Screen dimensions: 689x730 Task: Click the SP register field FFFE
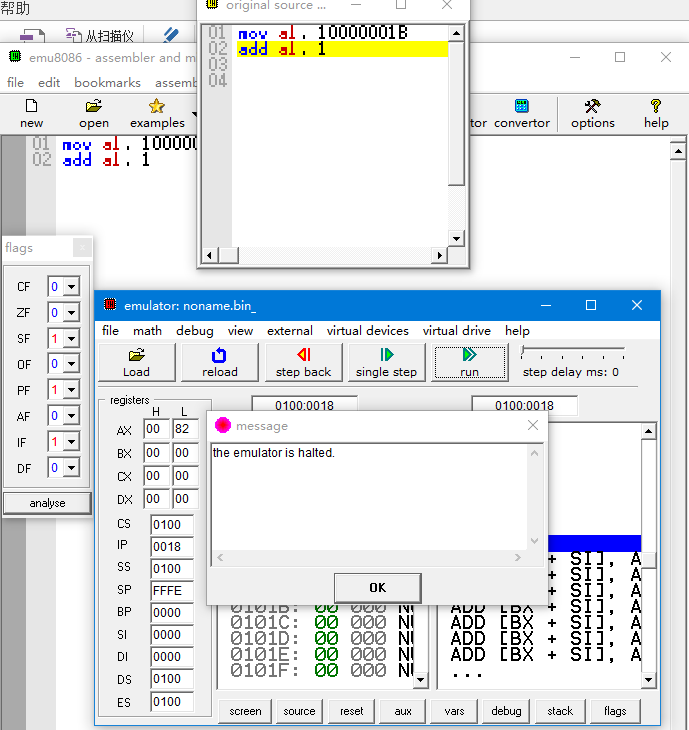click(x=172, y=591)
